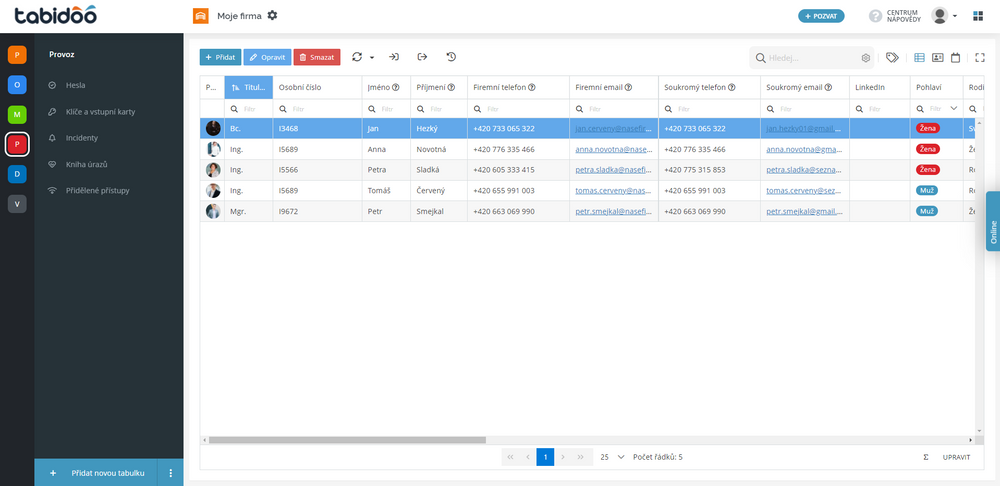
Task: Expand the Pohlaví filter dropdown
Action: (953, 108)
